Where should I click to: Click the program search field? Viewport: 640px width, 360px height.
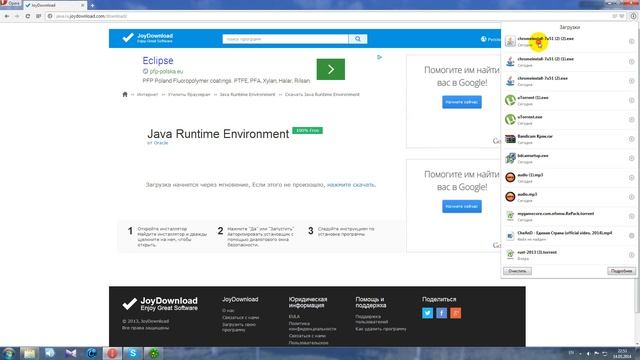click(285, 39)
